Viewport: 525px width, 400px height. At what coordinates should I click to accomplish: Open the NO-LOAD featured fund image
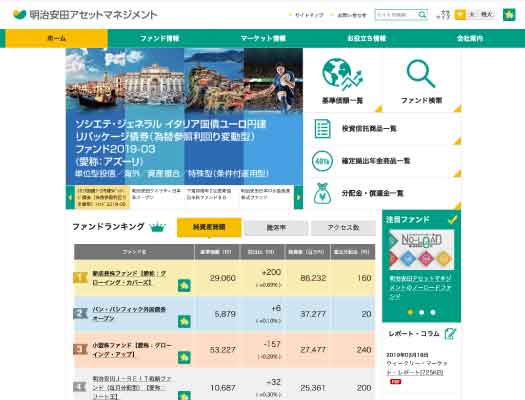pos(421,250)
